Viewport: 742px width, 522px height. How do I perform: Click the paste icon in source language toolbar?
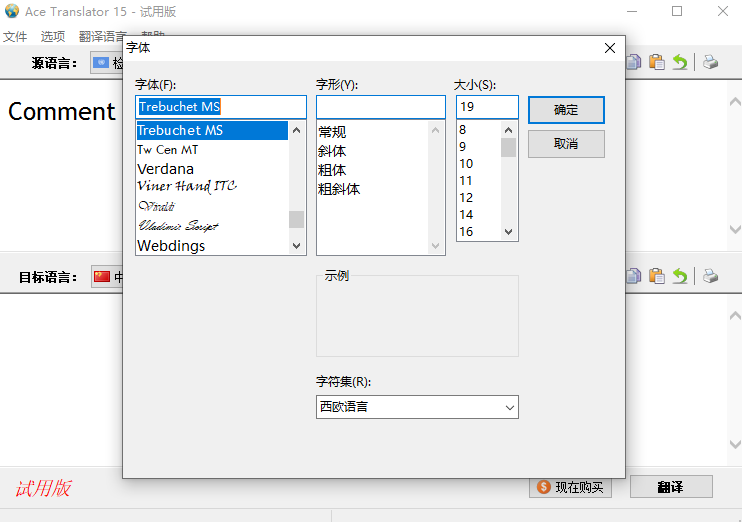(657, 62)
